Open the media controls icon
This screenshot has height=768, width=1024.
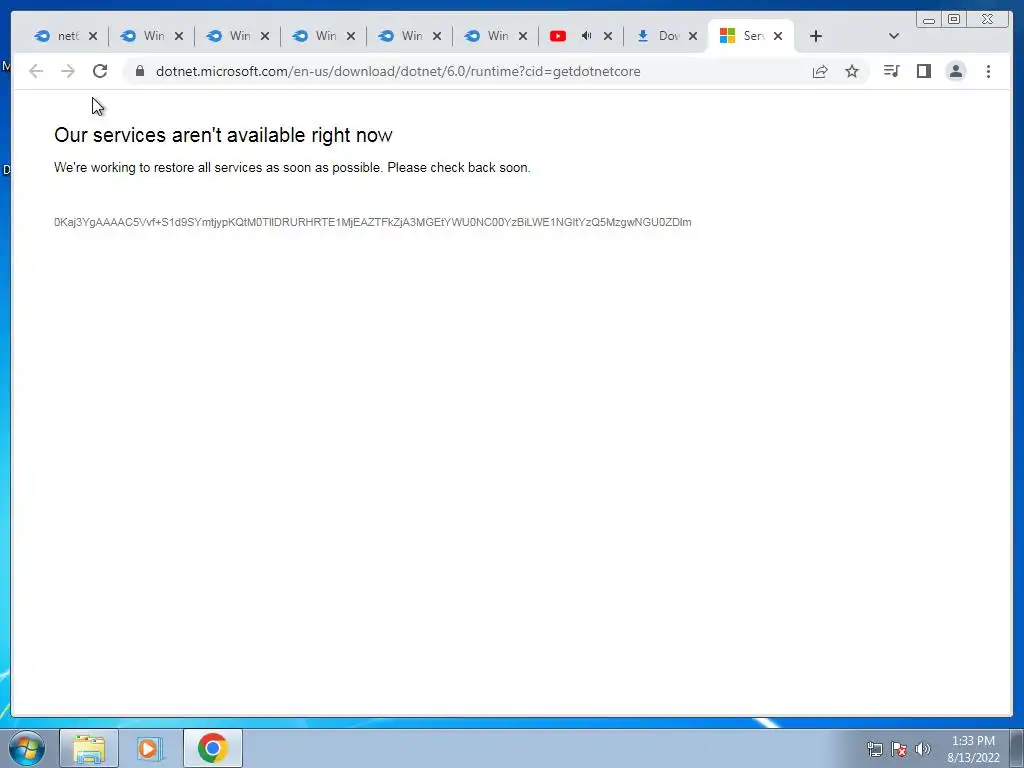point(891,71)
